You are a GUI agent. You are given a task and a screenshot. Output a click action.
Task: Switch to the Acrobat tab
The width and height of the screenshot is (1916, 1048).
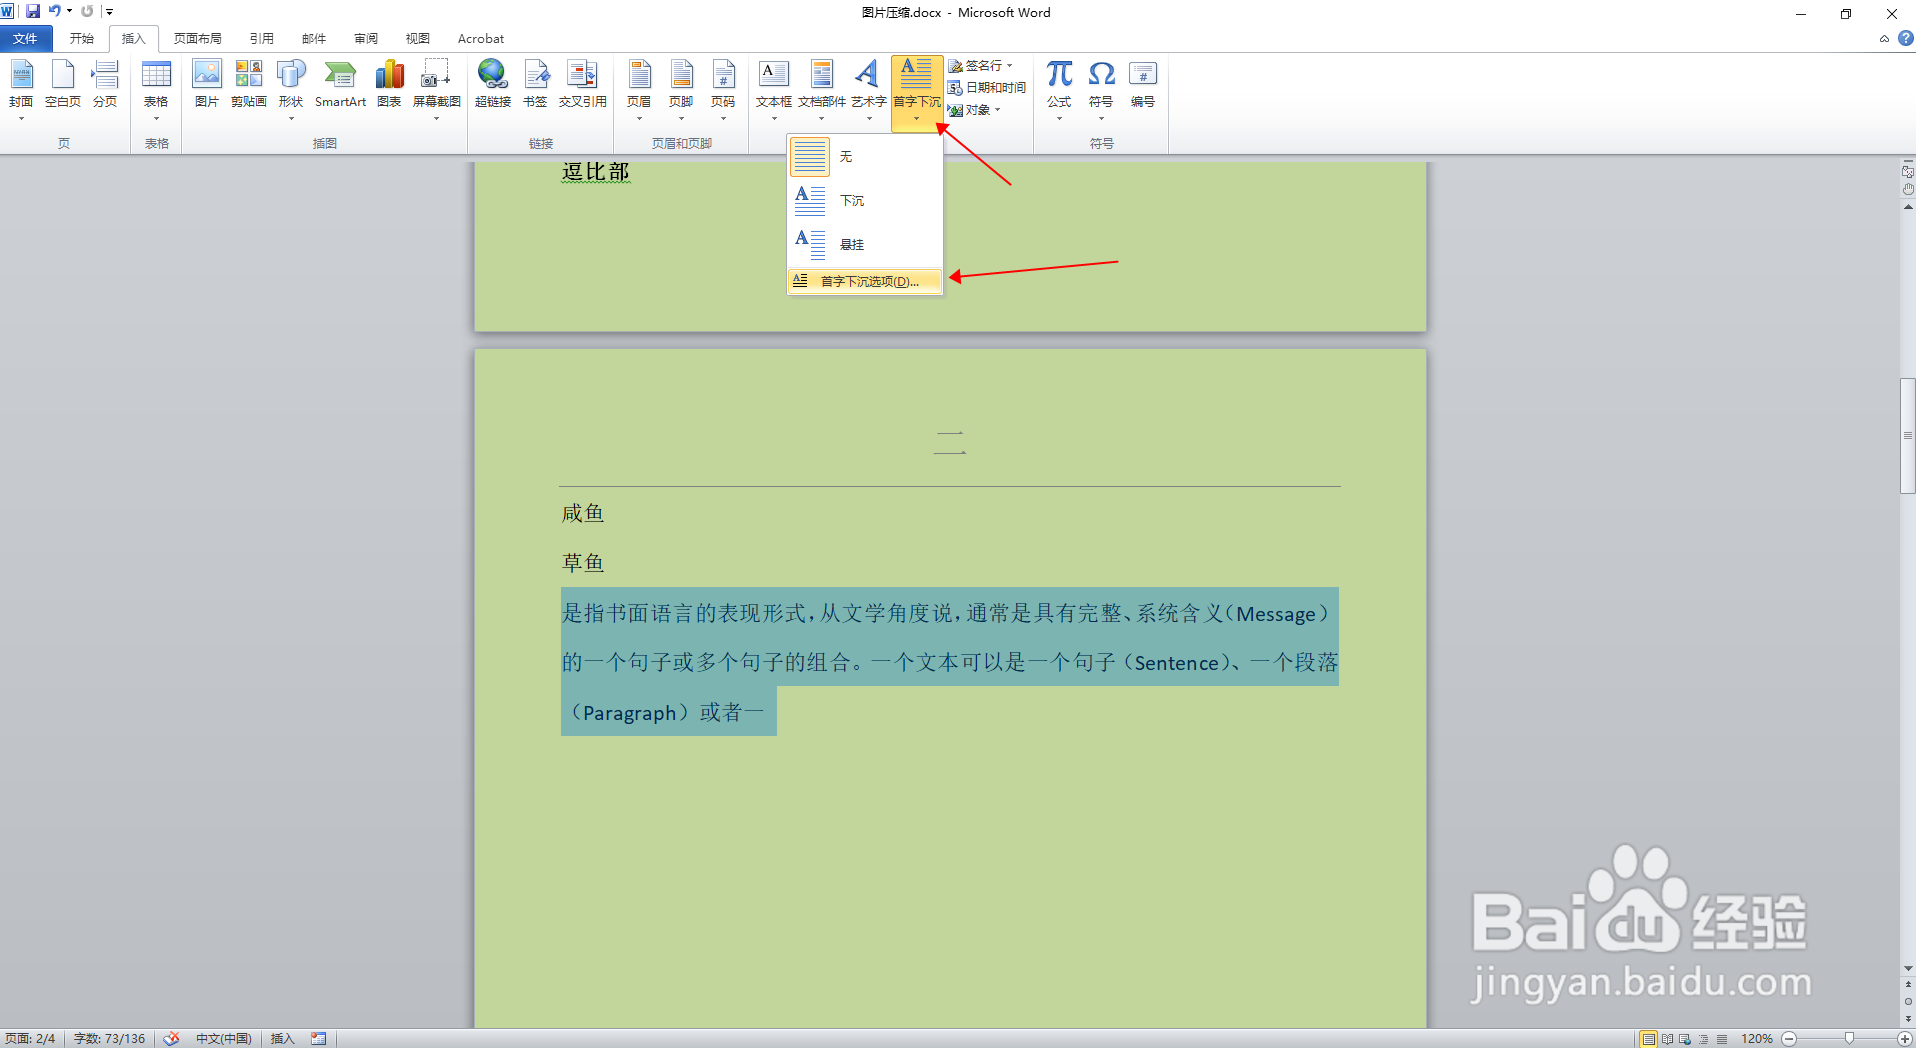pos(481,38)
